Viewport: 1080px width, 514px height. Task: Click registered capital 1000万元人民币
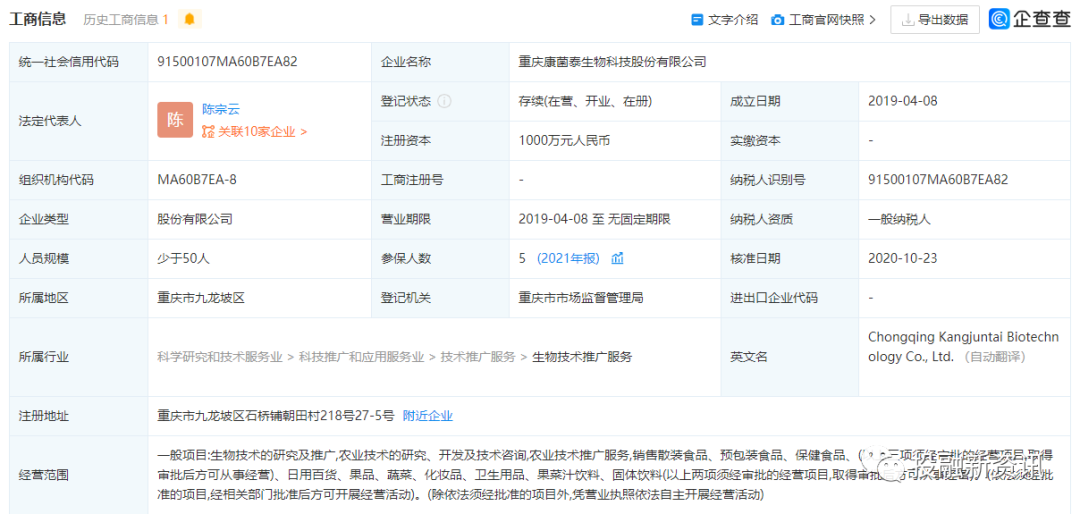(565, 141)
